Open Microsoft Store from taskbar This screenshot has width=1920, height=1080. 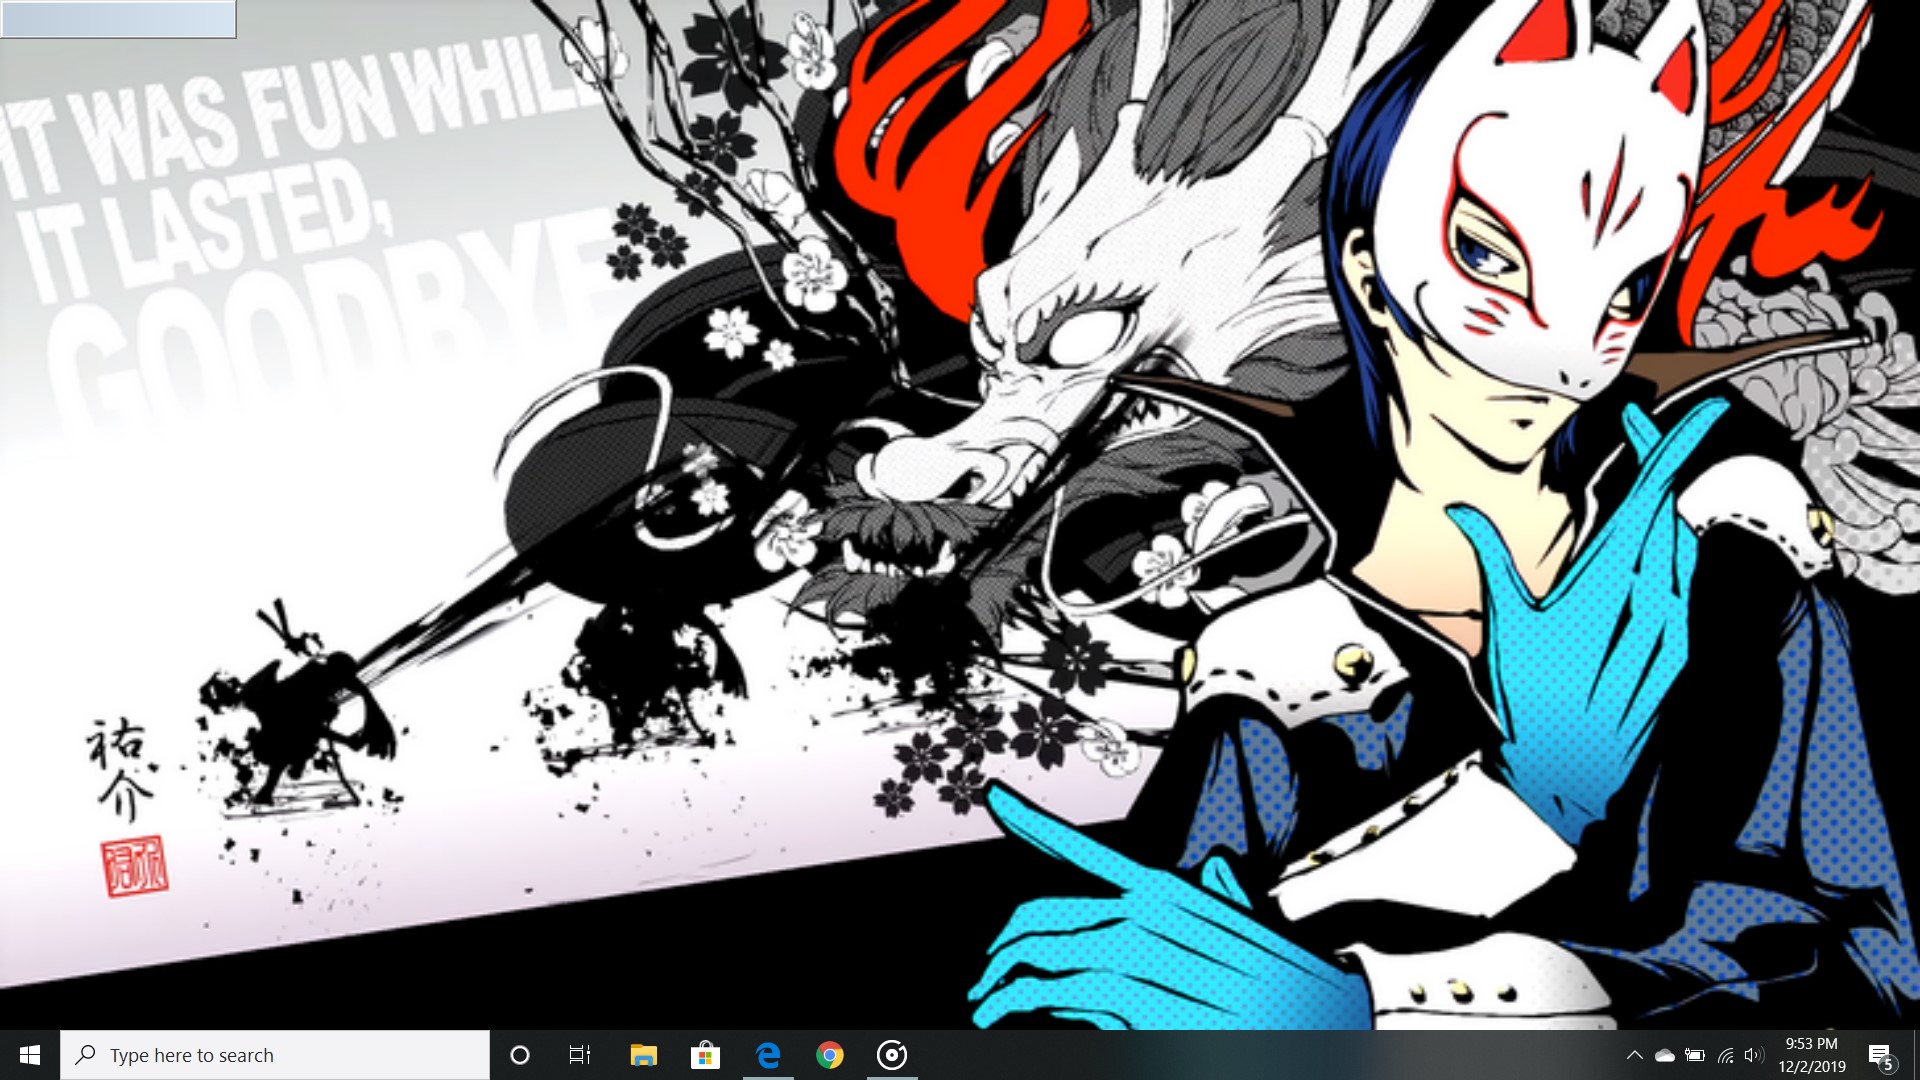(705, 1055)
